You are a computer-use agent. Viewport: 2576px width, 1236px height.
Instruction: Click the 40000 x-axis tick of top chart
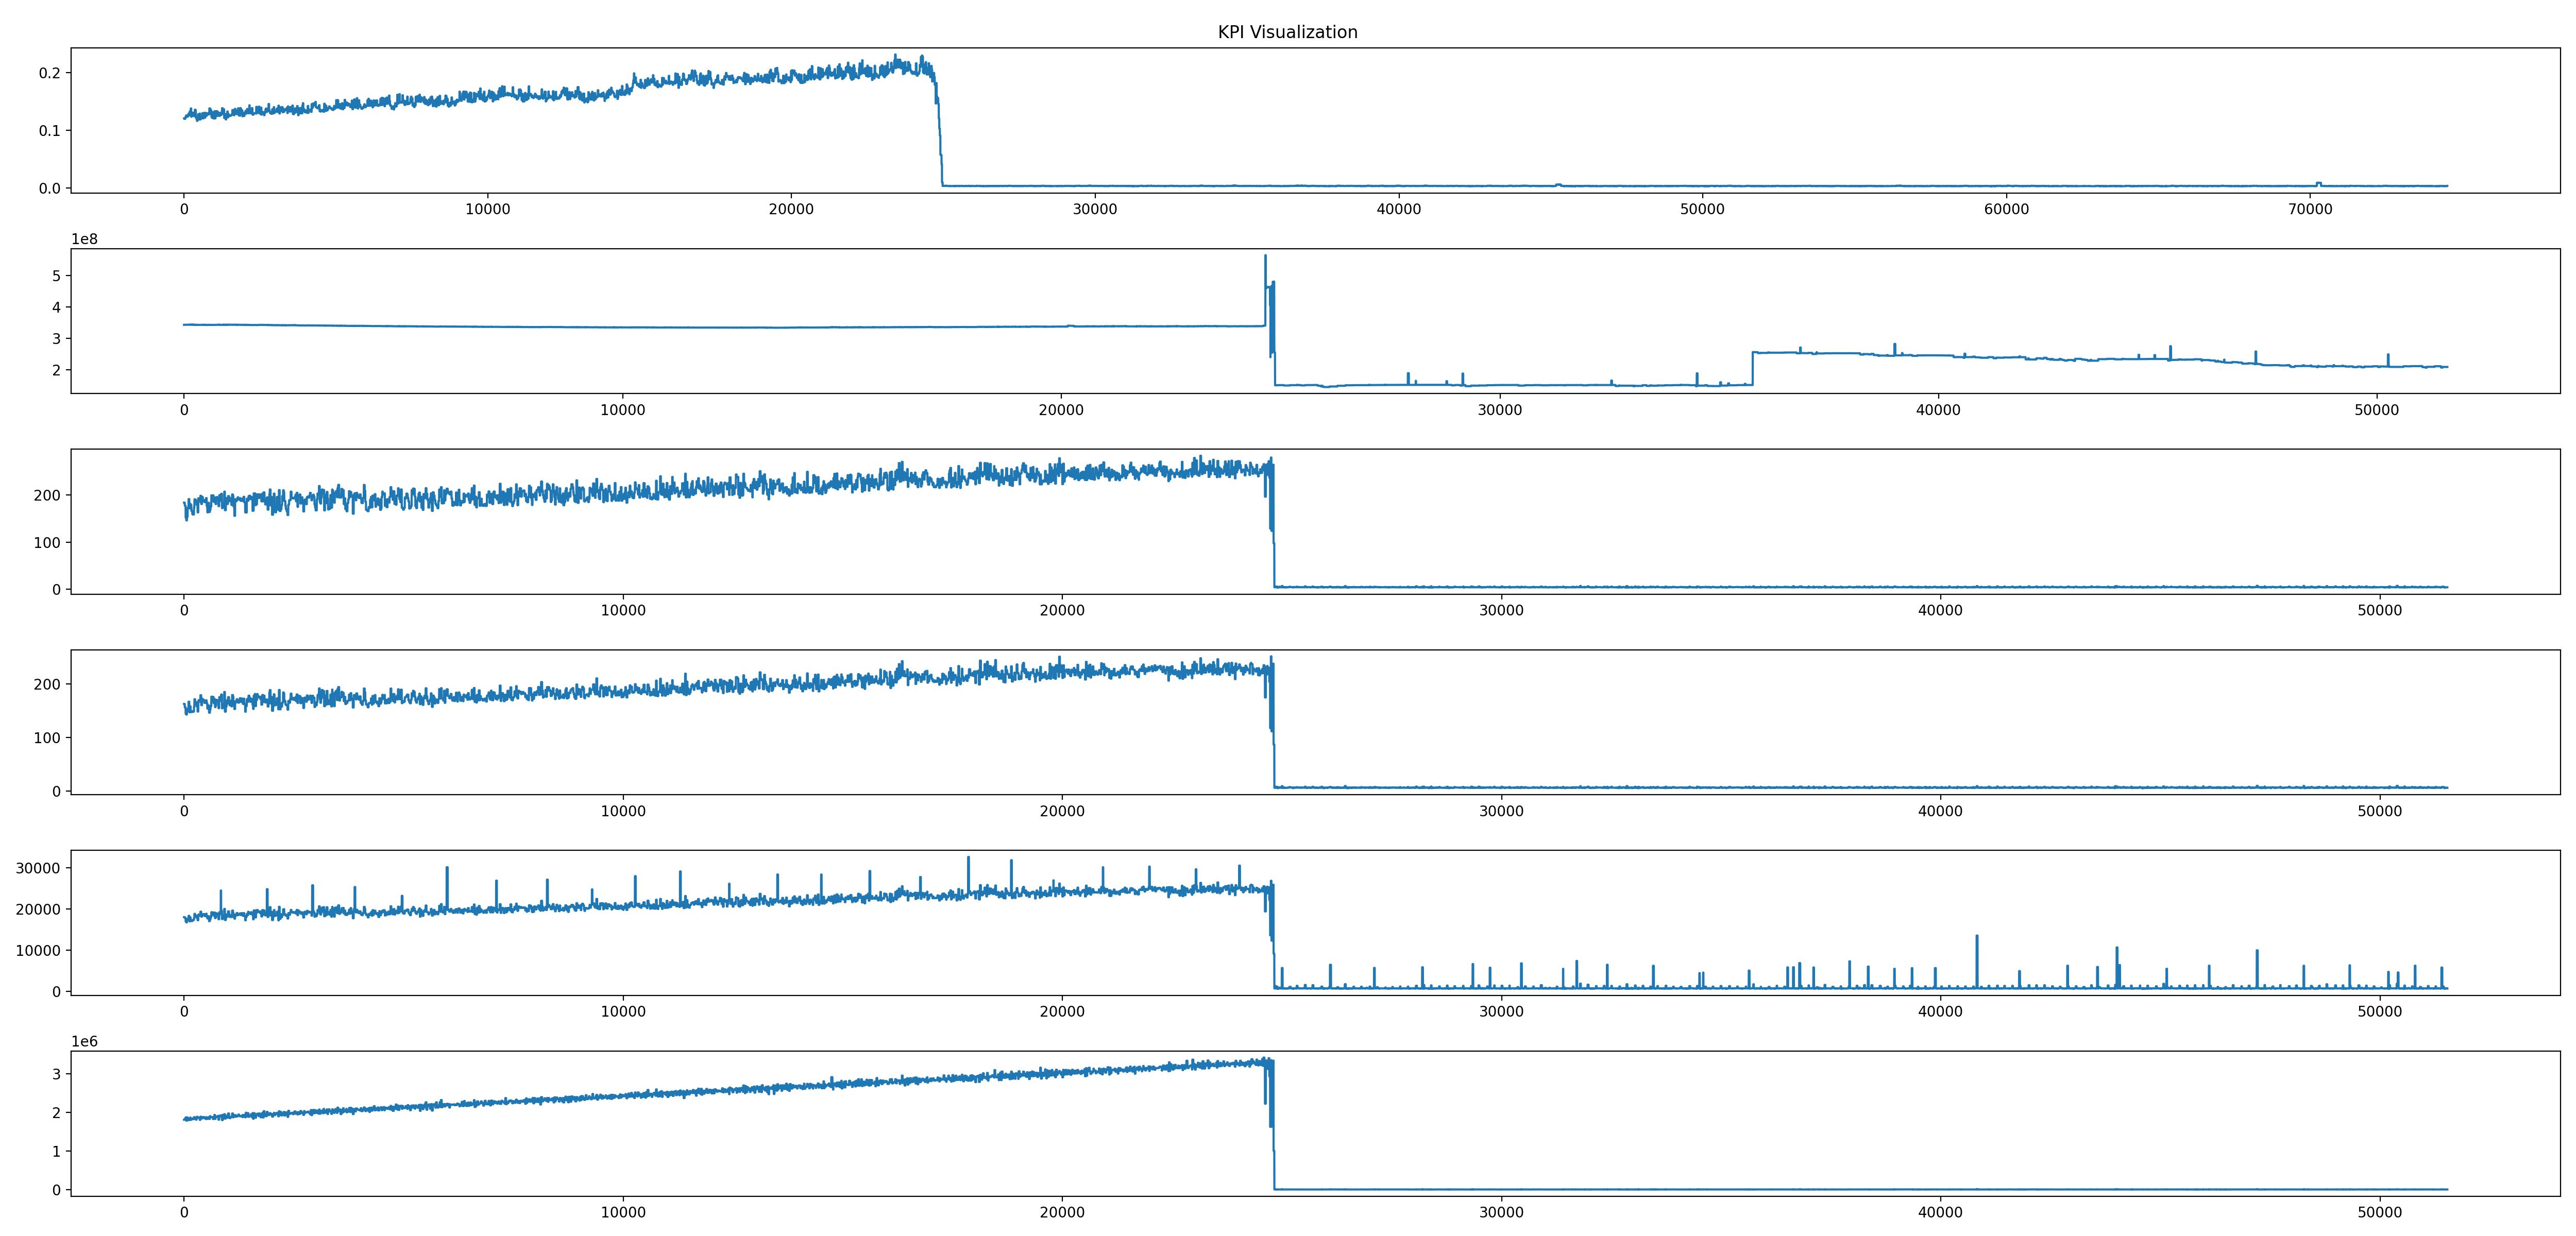tap(1398, 209)
